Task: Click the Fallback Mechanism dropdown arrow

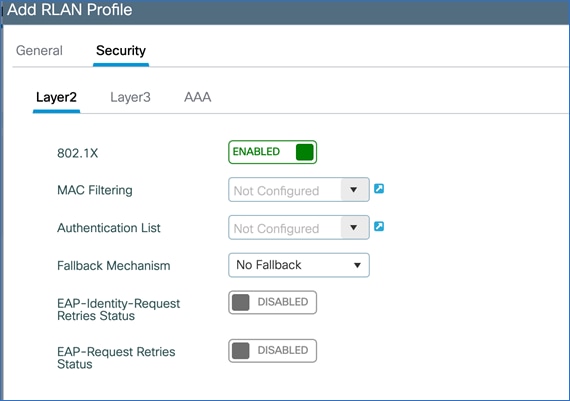Action: pyautogui.click(x=357, y=265)
